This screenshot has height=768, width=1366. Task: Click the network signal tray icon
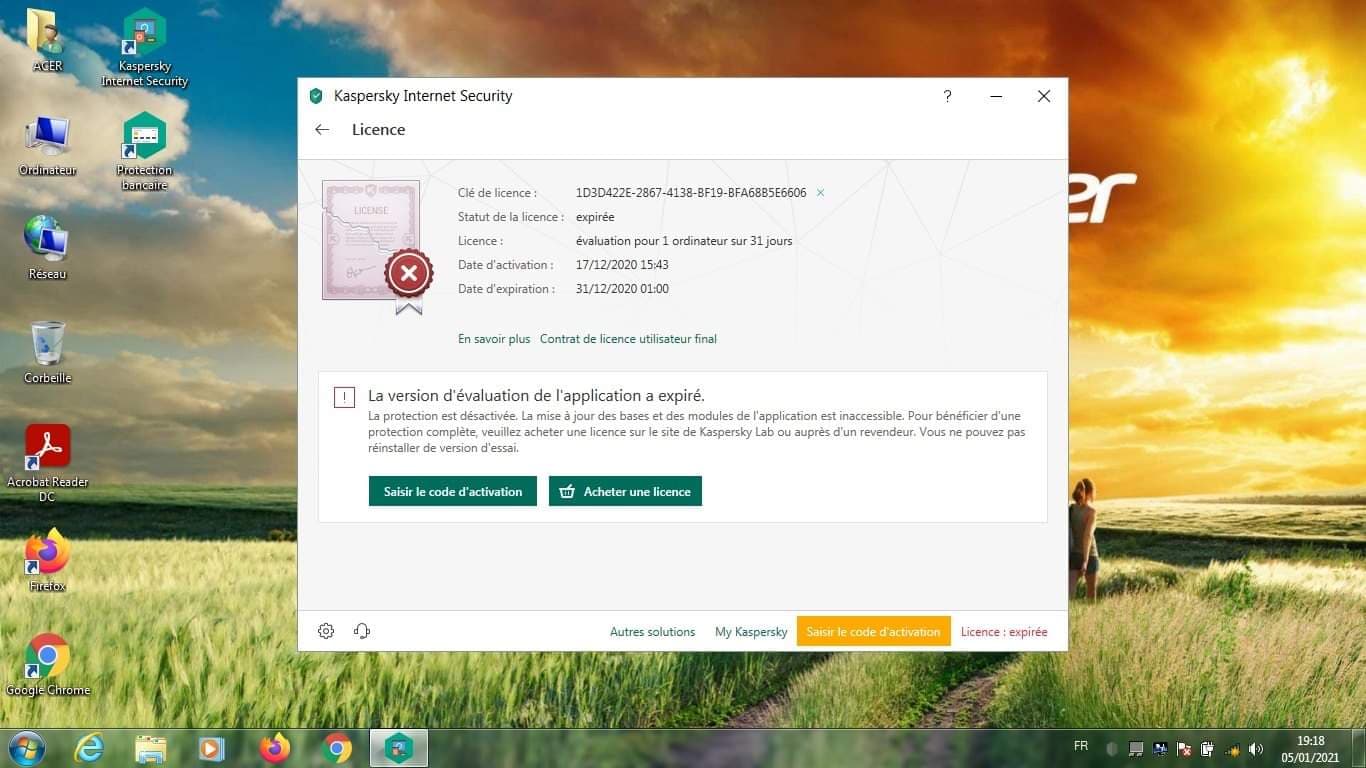pyautogui.click(x=1233, y=749)
